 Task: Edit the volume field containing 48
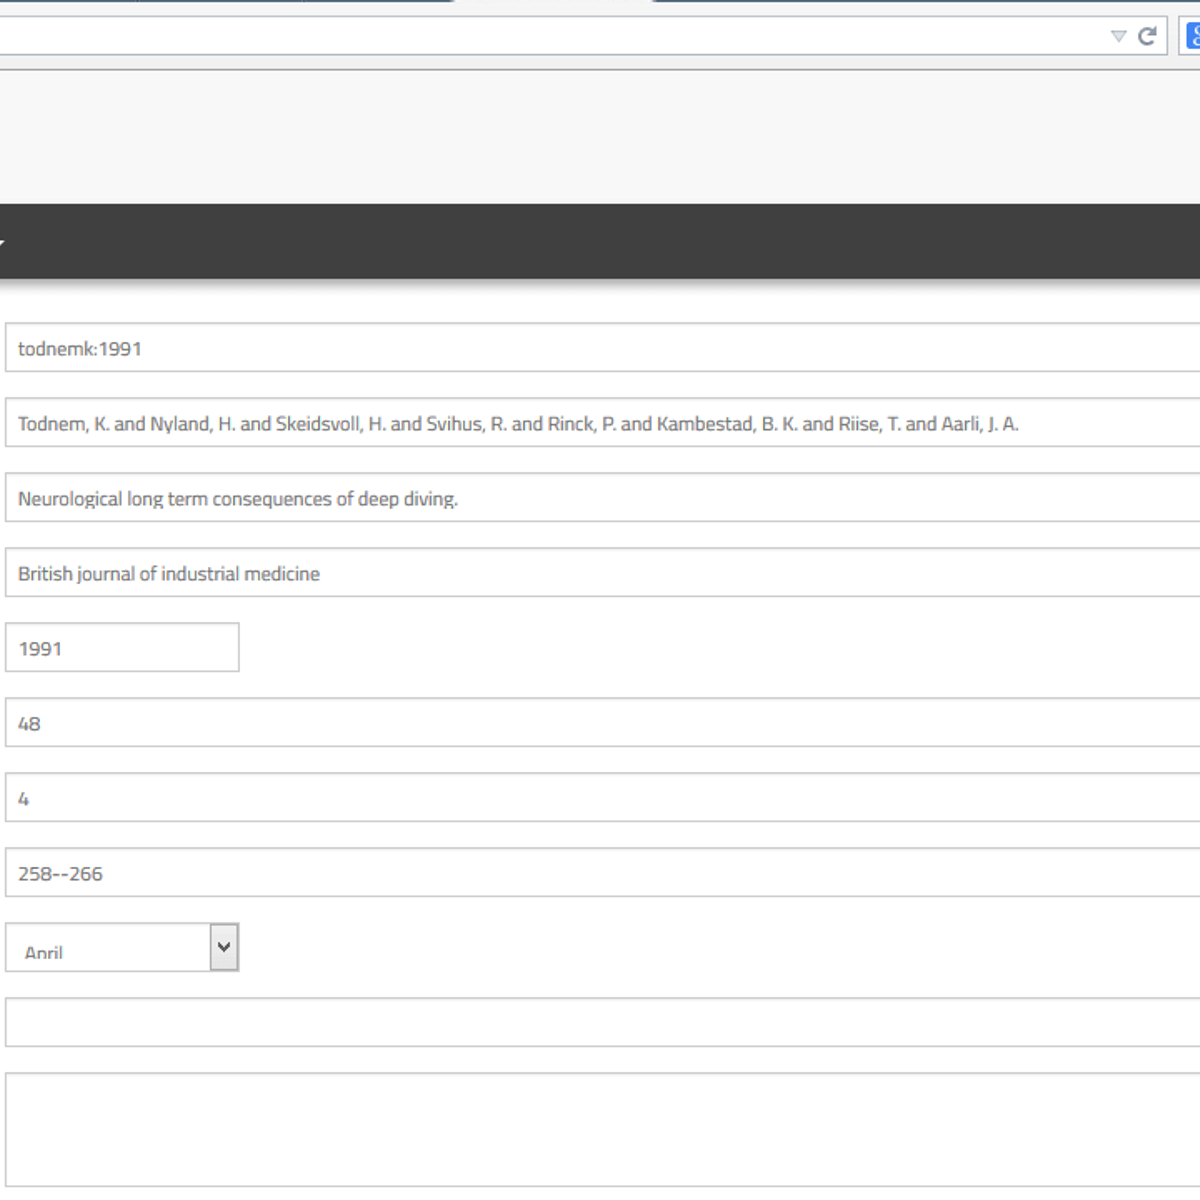coord(600,723)
